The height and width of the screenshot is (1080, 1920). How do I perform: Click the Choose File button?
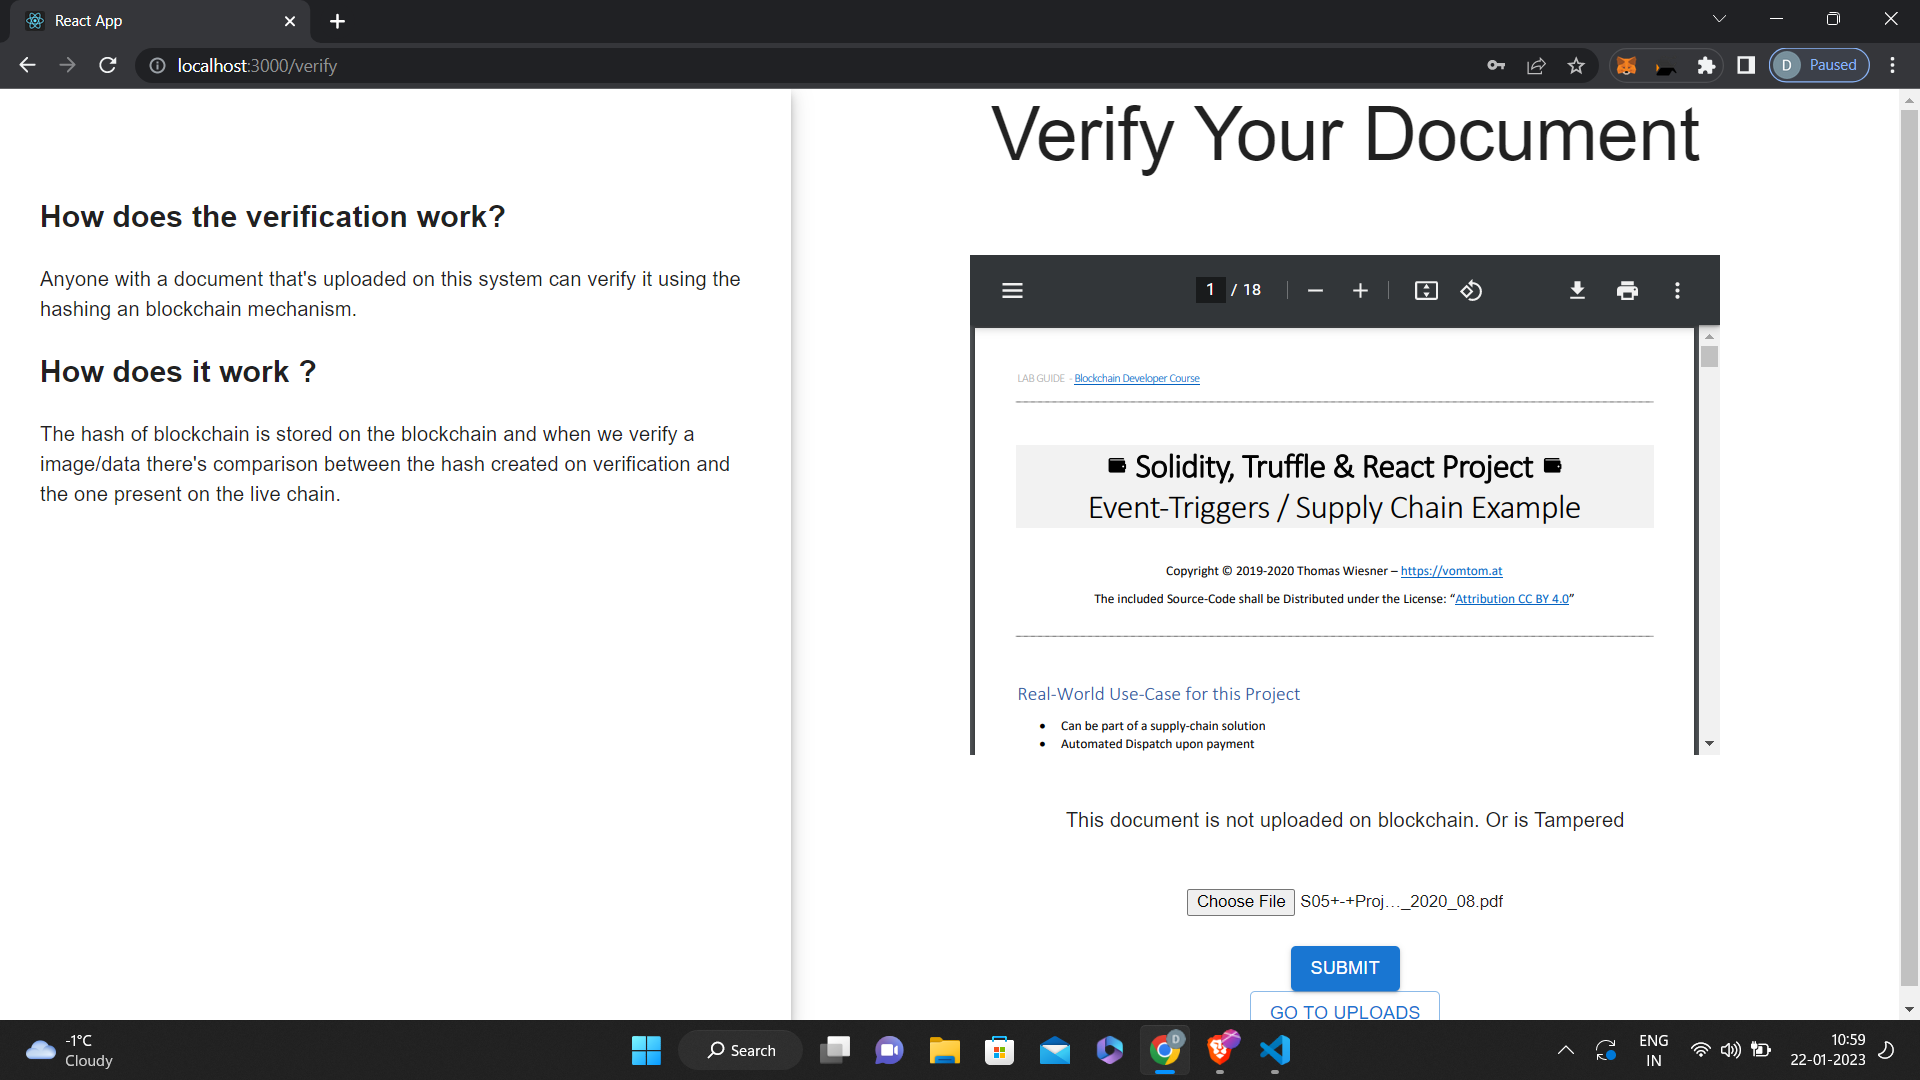point(1240,902)
